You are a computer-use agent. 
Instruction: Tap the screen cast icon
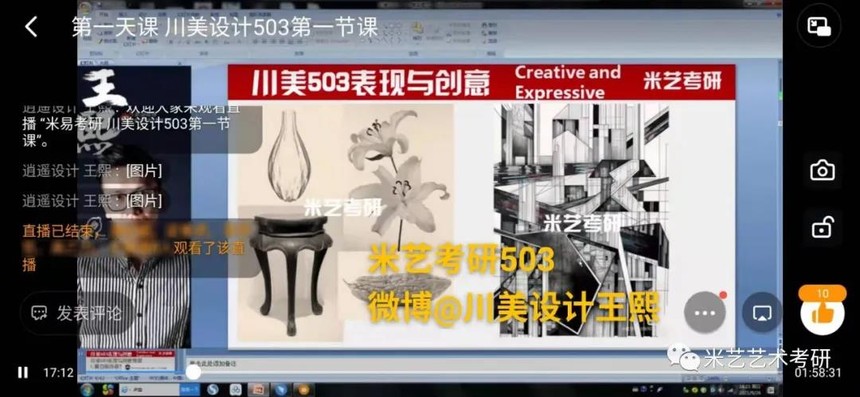point(762,313)
